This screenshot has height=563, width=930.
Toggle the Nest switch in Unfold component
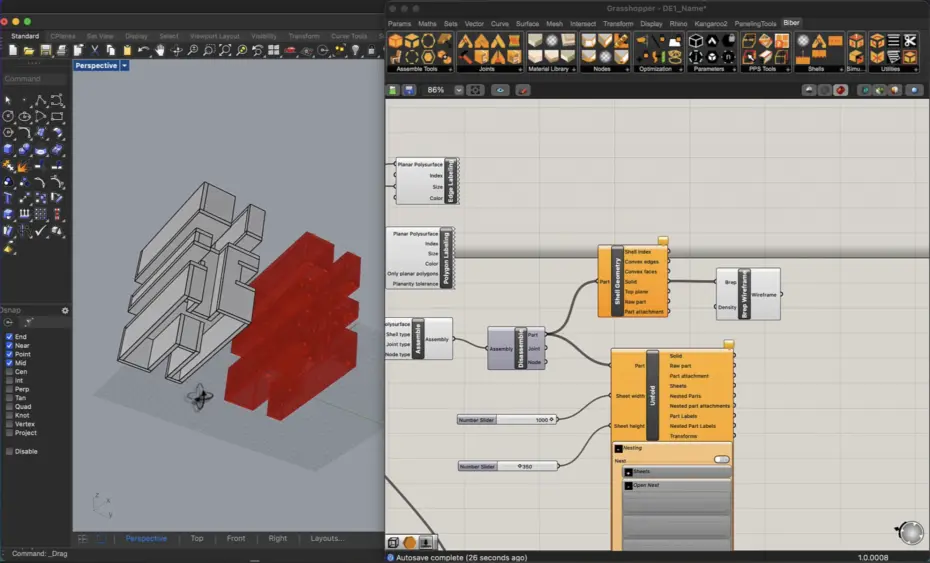pyautogui.click(x=721, y=460)
